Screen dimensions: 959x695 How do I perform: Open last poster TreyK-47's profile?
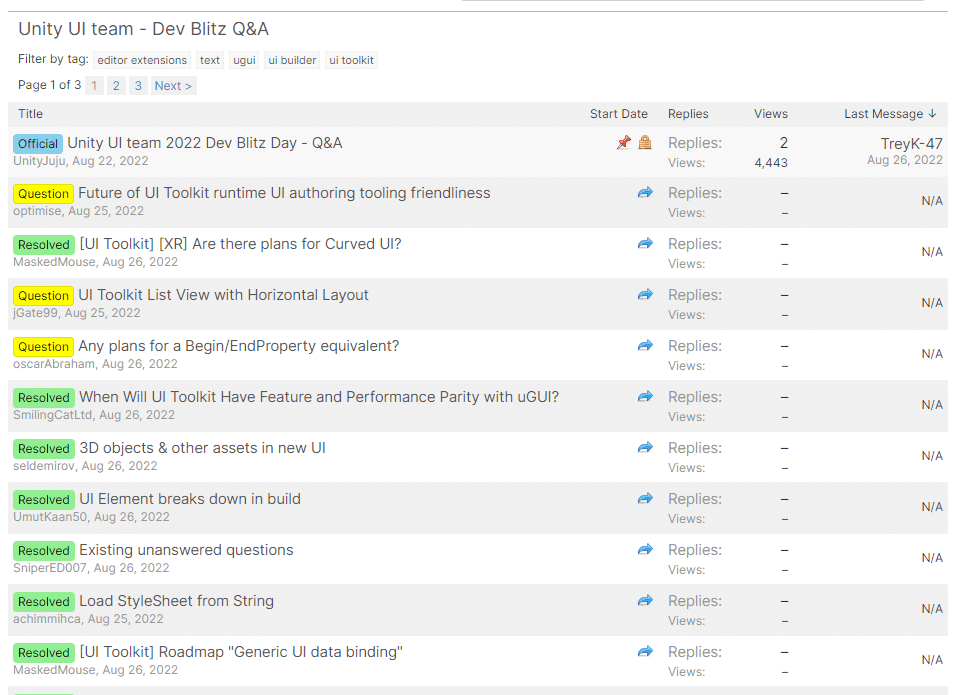[x=911, y=144]
